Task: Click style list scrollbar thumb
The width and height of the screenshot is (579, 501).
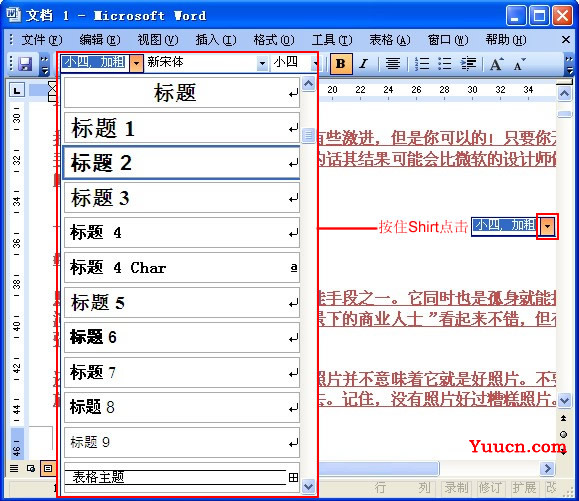Action: [x=308, y=135]
